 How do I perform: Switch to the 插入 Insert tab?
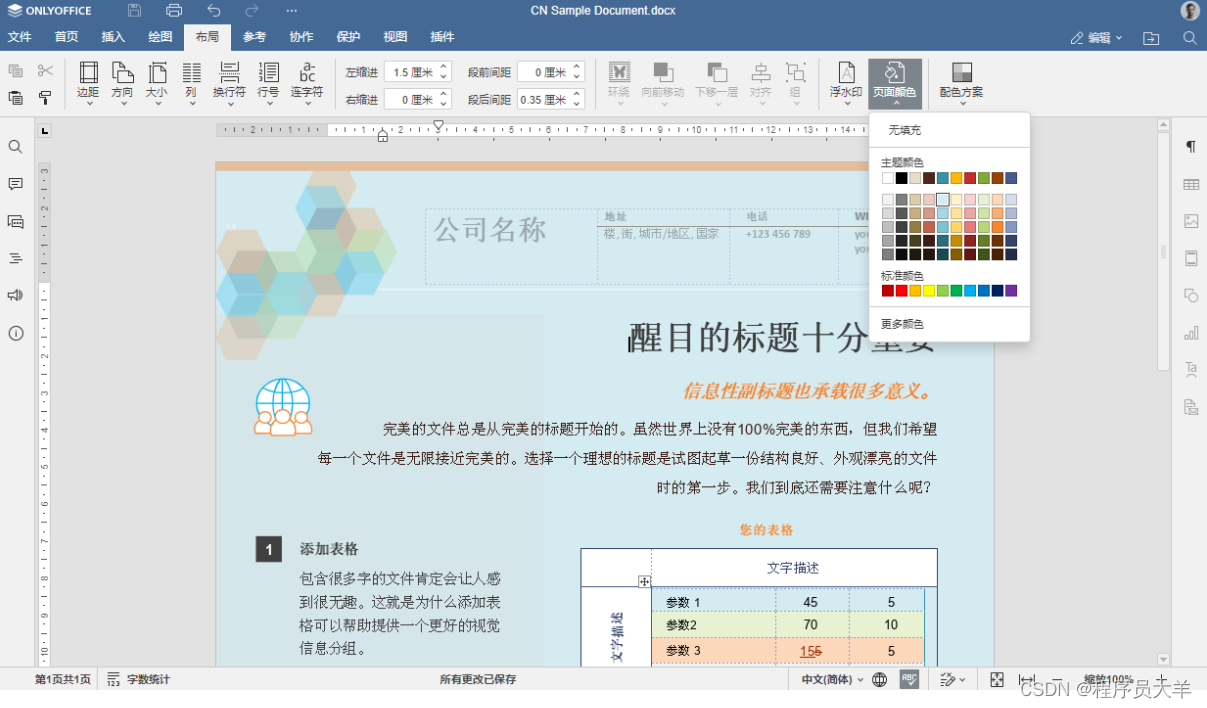pyautogui.click(x=113, y=38)
